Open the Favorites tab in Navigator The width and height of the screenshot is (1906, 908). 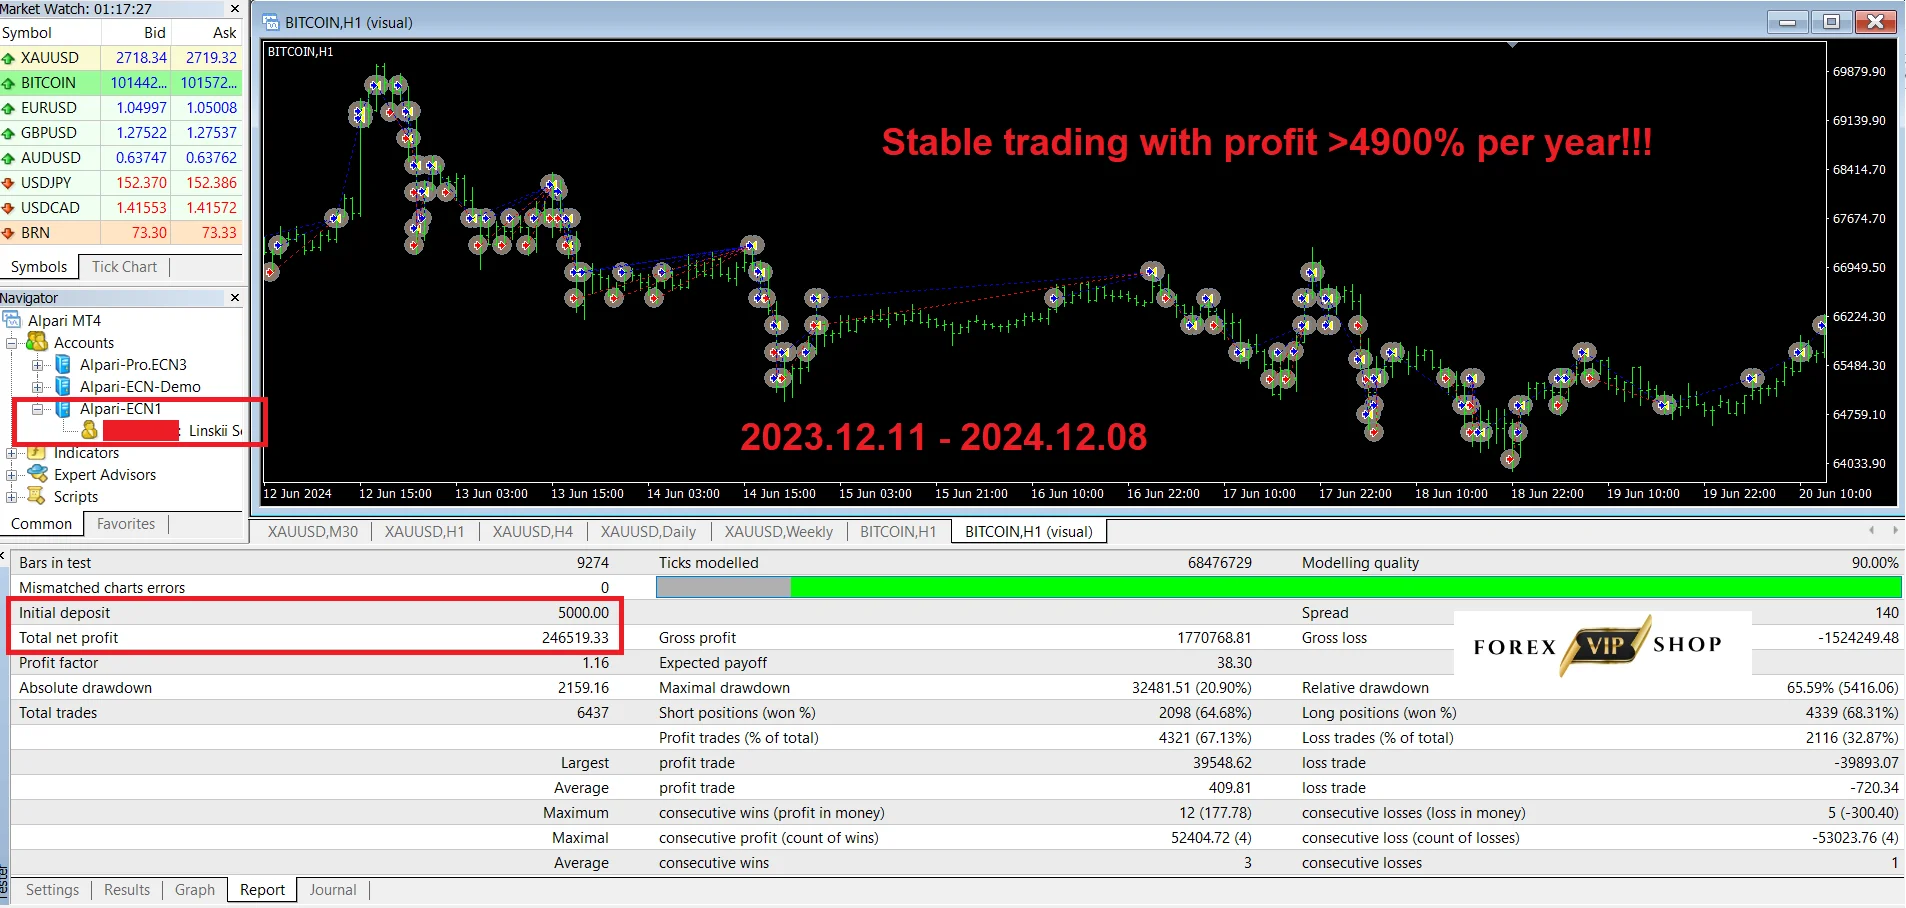pos(126,524)
